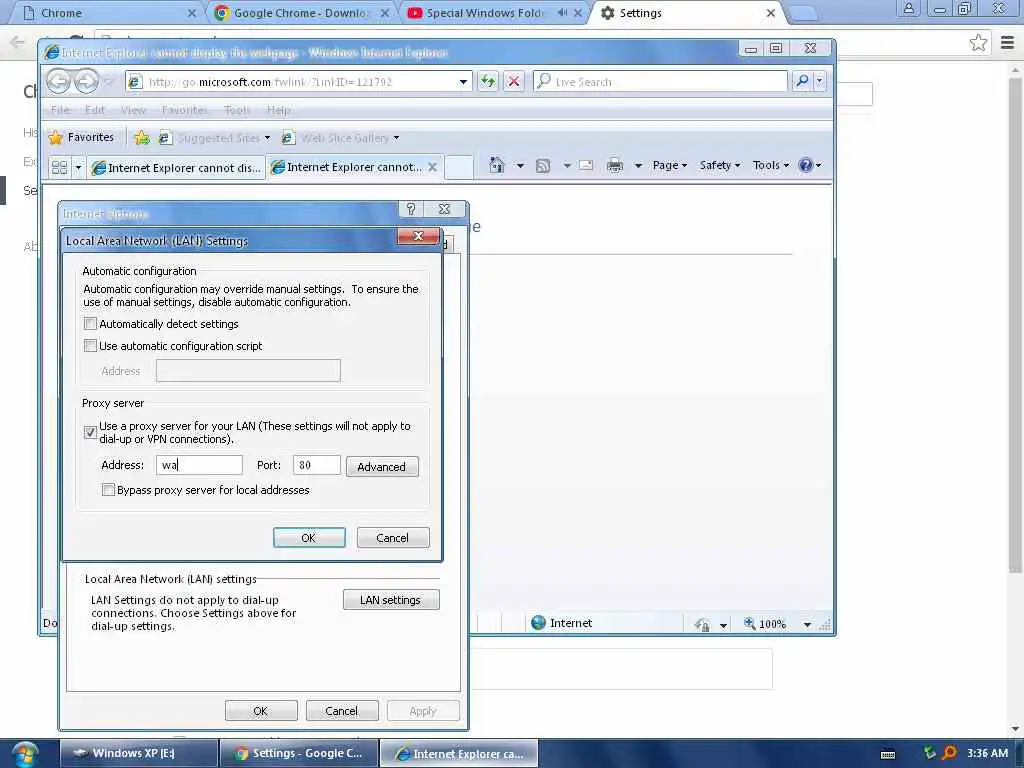The height and width of the screenshot is (768, 1024).
Task: Click the Windows Start orb
Action: click(x=25, y=754)
